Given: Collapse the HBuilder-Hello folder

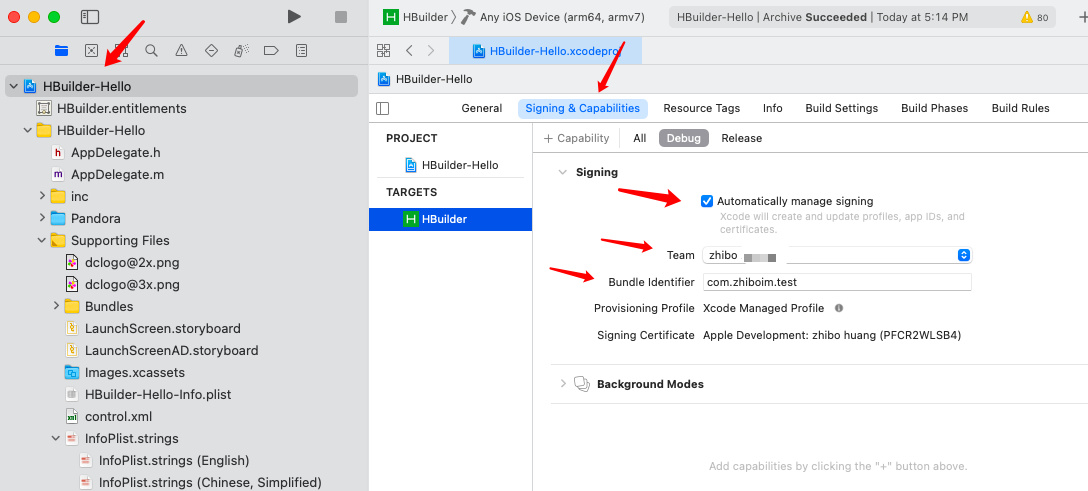Looking at the screenshot, I should [28, 130].
